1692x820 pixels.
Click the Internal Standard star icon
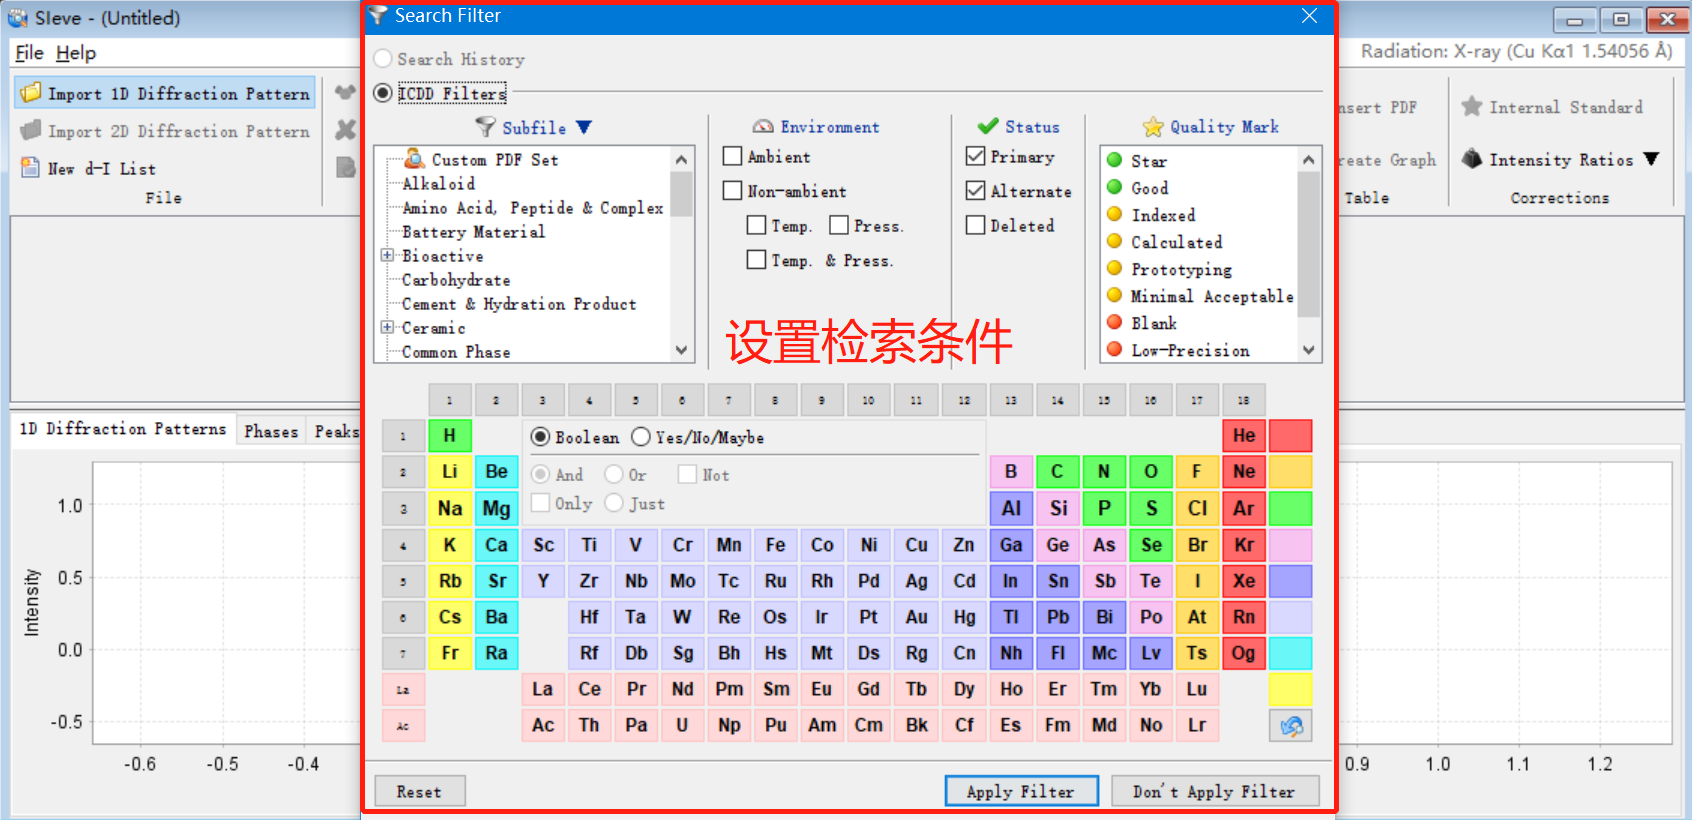coord(1471,106)
